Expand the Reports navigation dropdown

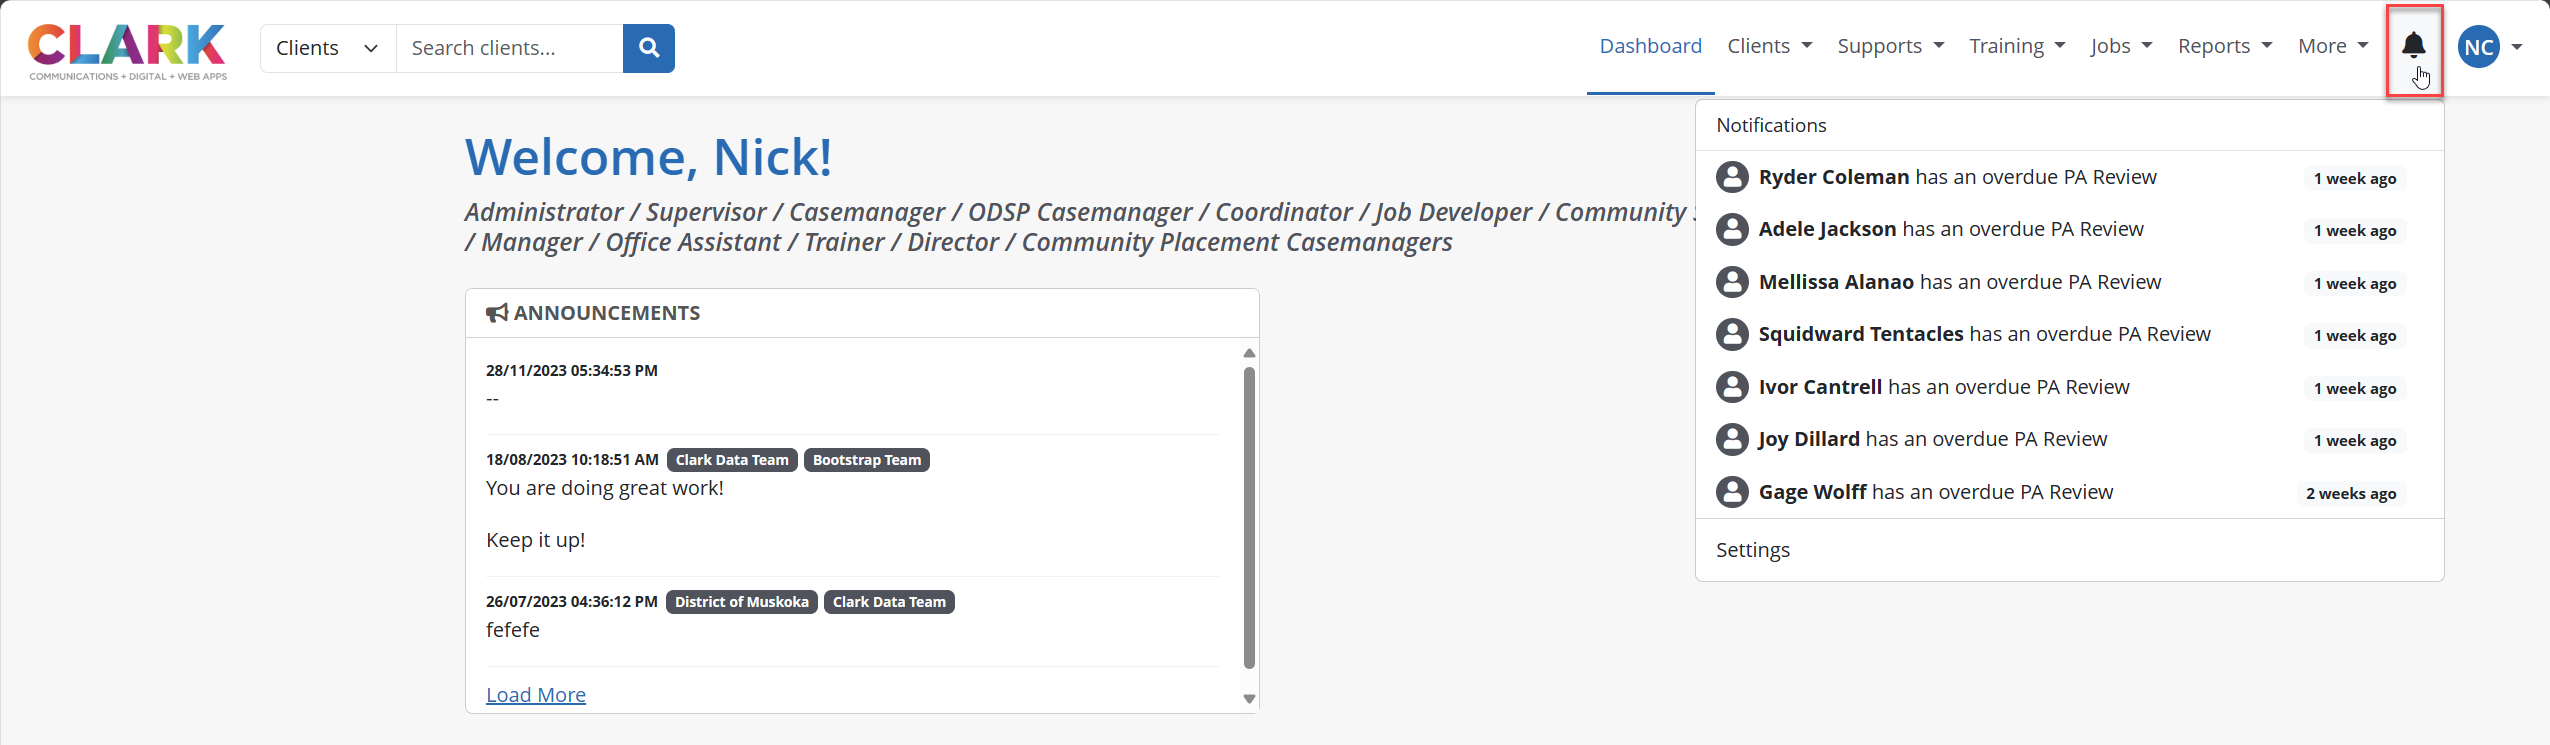(x=2224, y=46)
